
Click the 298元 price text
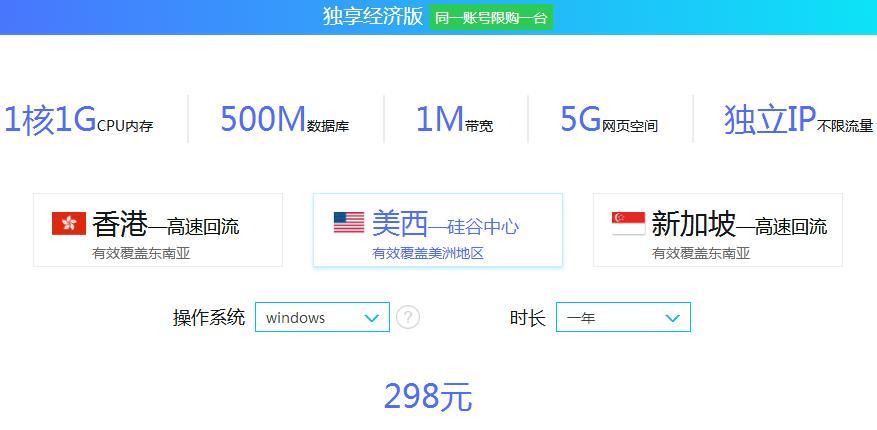click(428, 398)
